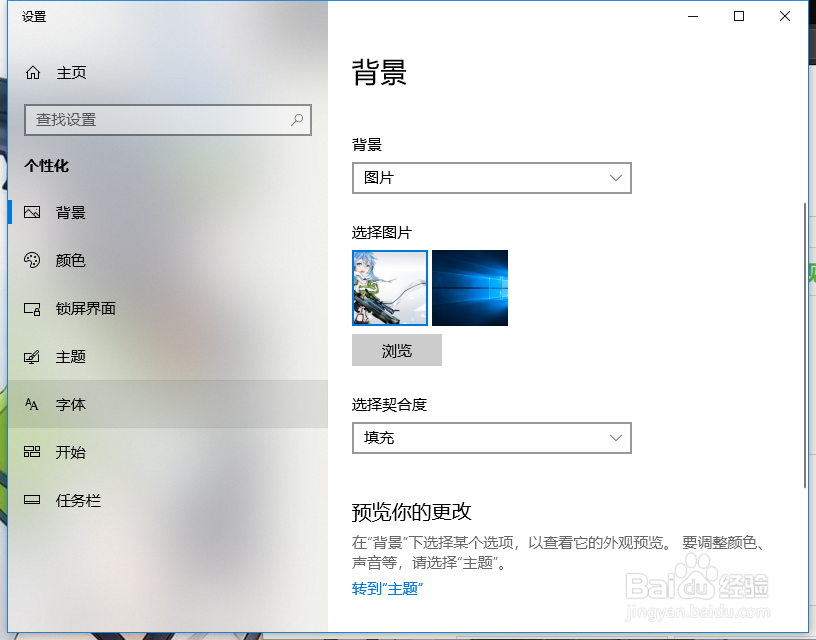Select the 任务栏 taskbar icon in sidebar
816x640 pixels.
(x=34, y=500)
